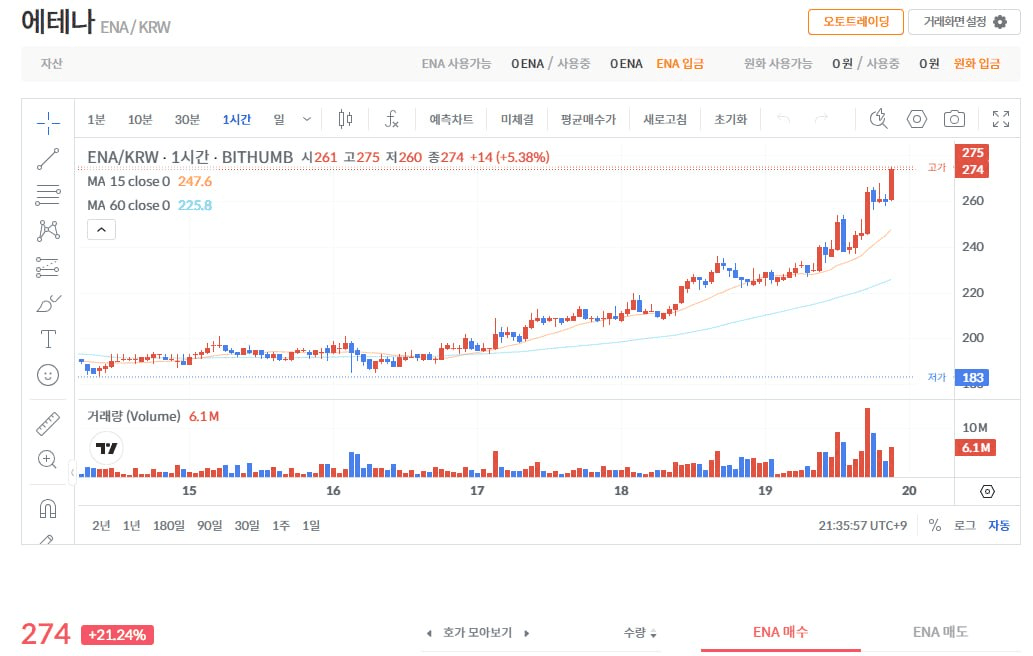
Task: Click the MA 15 close indicator legend
Action: click(150, 181)
